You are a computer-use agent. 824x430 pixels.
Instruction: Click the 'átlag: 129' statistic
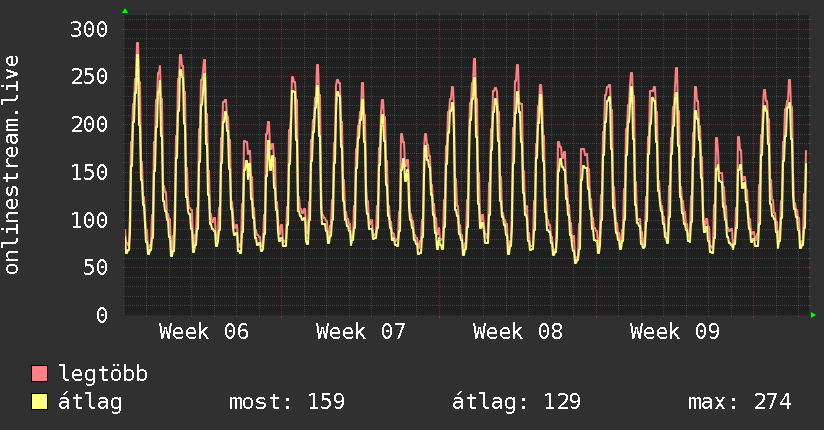[517, 402]
